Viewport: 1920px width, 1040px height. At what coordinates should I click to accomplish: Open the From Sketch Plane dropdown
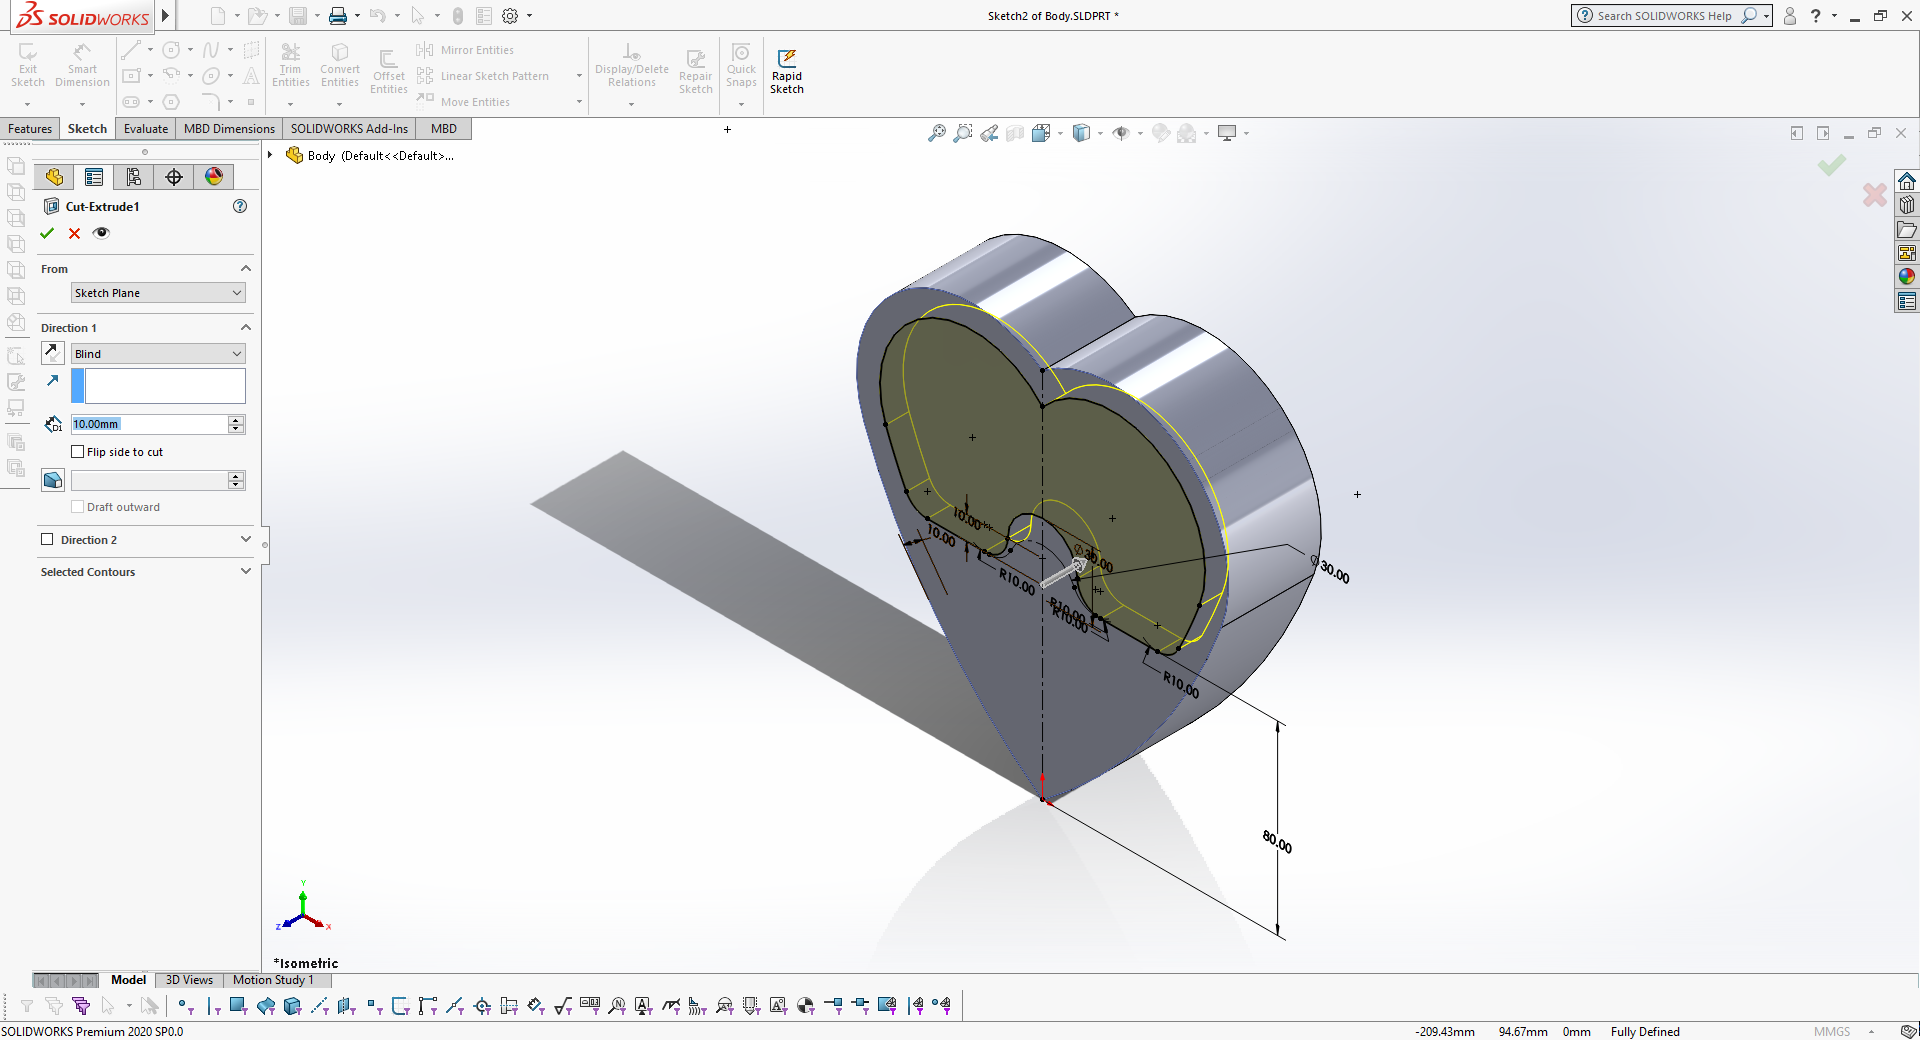coord(158,293)
